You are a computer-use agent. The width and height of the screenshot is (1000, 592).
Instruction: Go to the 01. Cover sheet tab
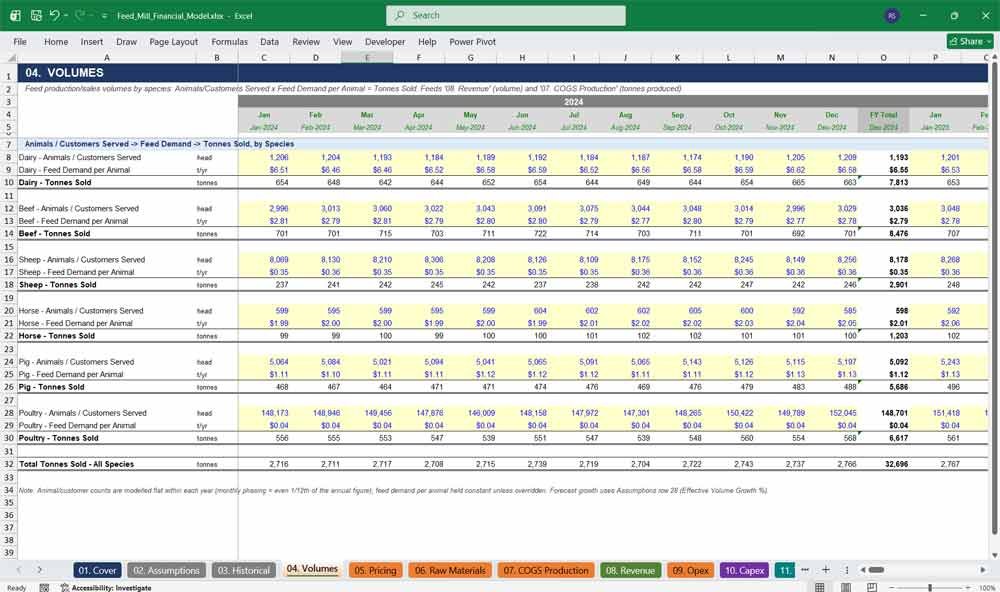click(98, 570)
